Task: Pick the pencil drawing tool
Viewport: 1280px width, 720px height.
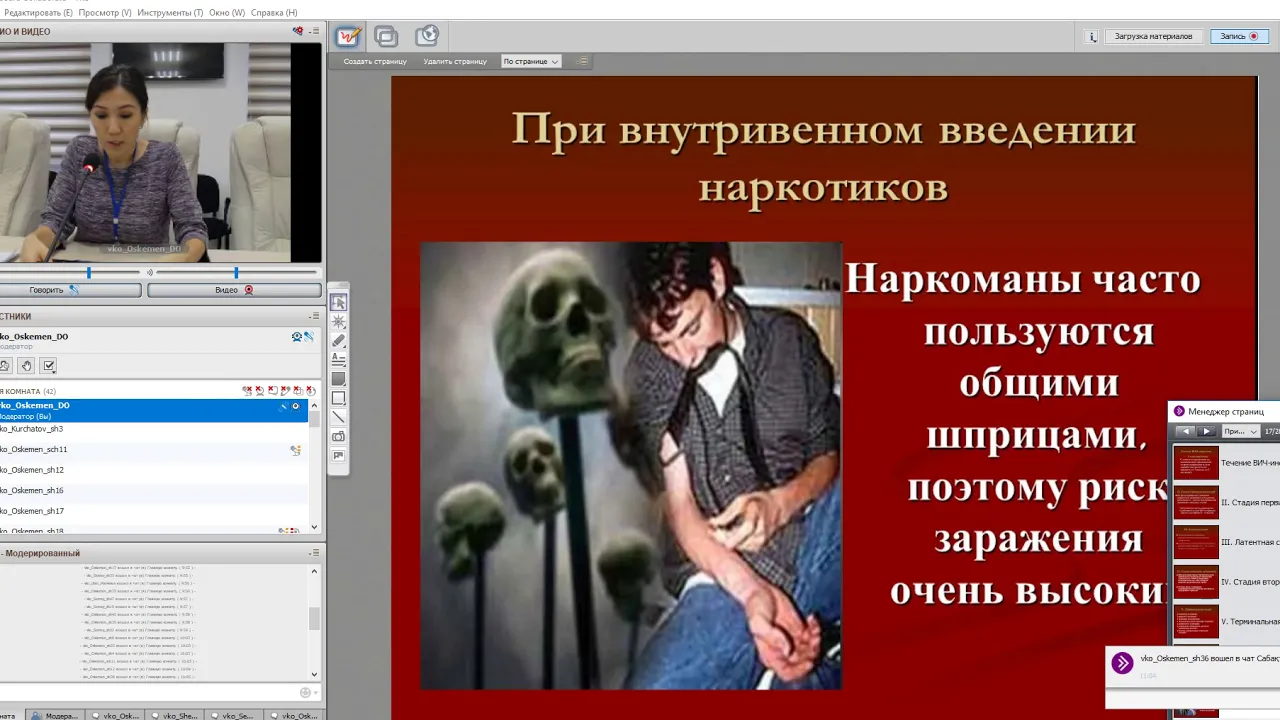Action: click(339, 340)
